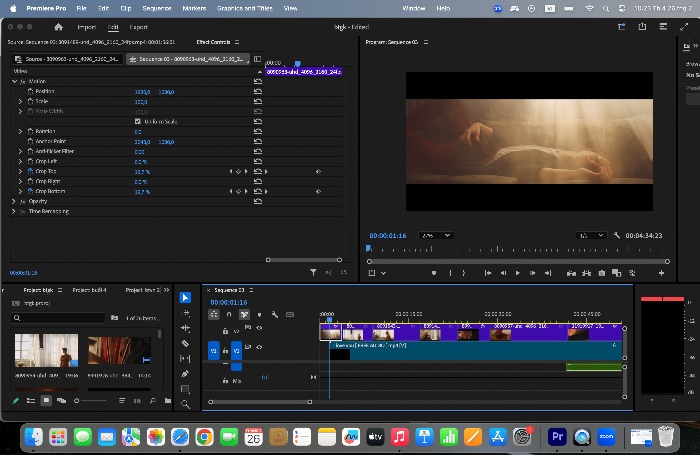
Task: Toggle the V1 track eye output
Action: point(259,347)
